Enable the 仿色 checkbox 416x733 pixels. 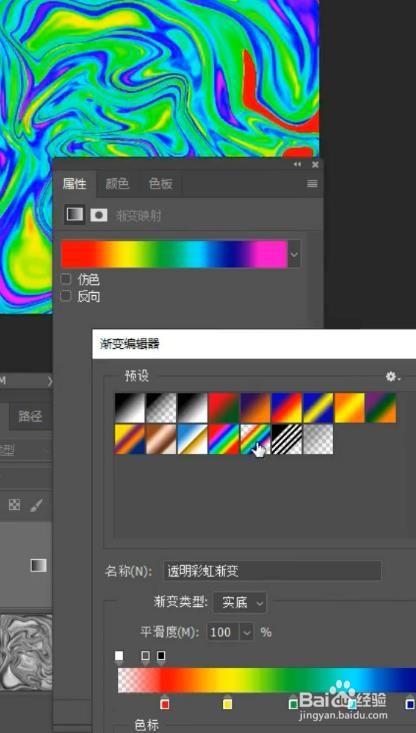66,280
